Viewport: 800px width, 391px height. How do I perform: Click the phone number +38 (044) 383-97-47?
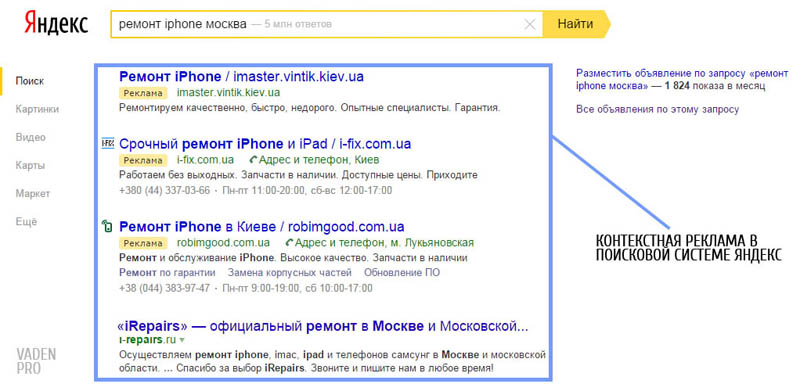pyautogui.click(x=164, y=288)
